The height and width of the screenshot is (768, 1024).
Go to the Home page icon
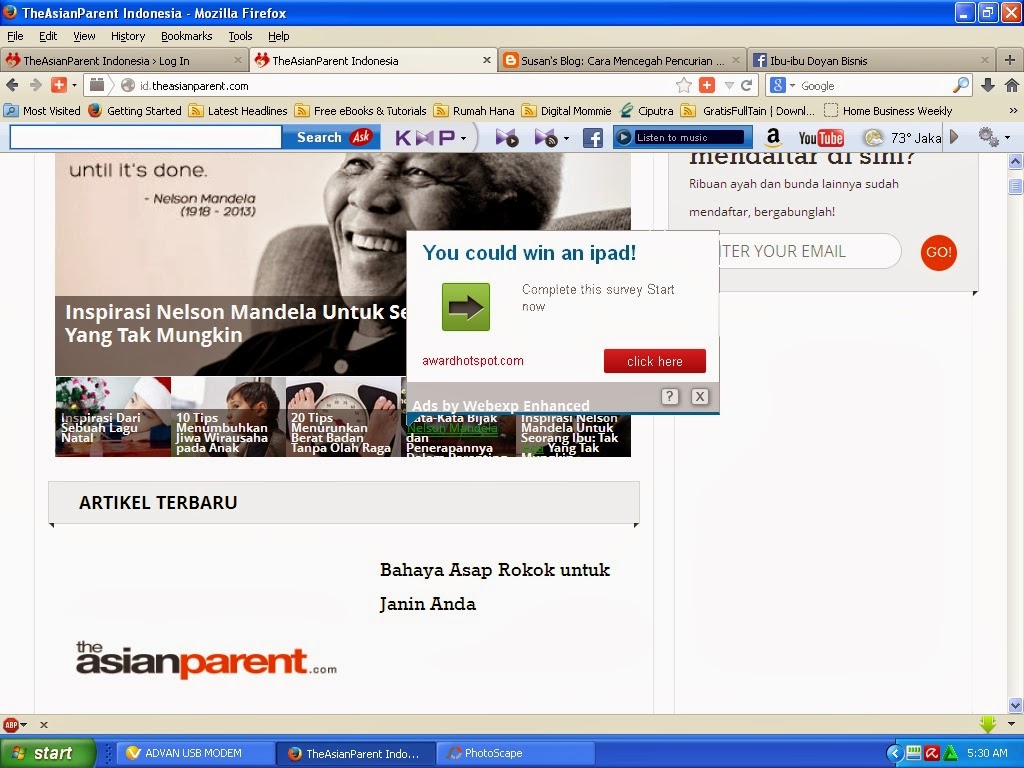[1012, 85]
